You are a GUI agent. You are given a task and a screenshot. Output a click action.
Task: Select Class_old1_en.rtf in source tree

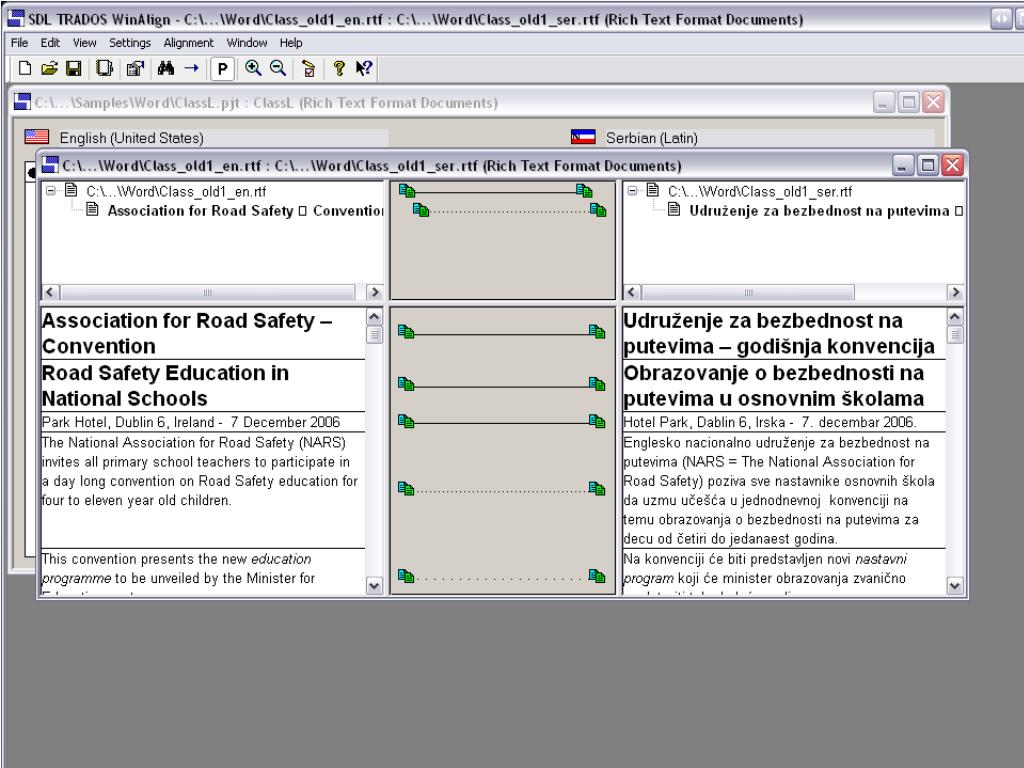click(176, 191)
